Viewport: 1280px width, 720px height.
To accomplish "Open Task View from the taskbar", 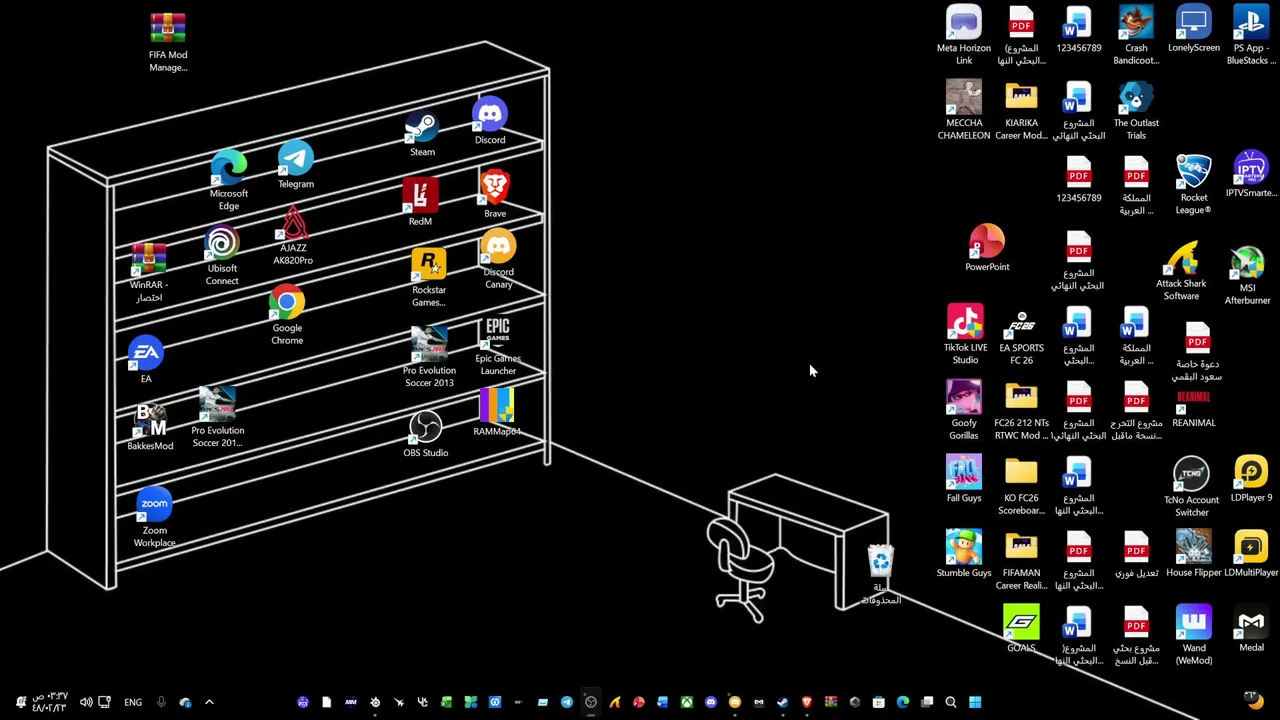I will [927, 702].
